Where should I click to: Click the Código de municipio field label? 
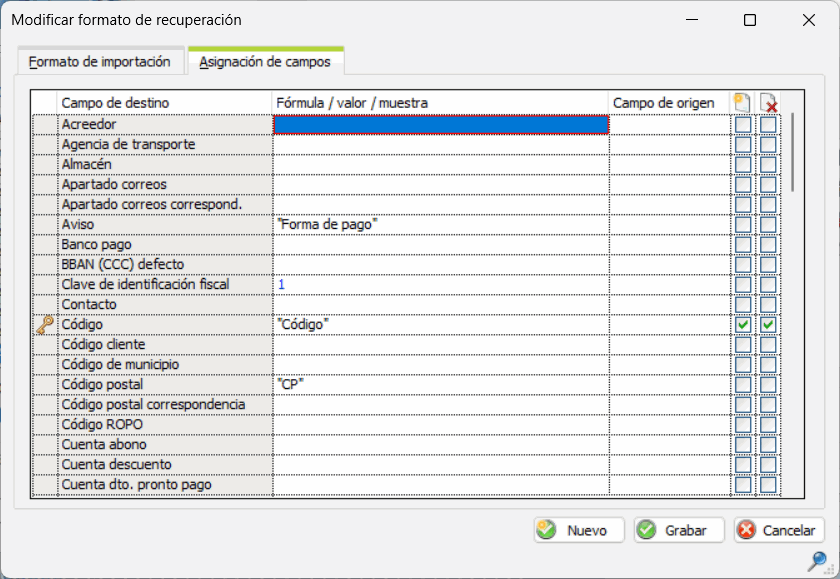(x=121, y=365)
